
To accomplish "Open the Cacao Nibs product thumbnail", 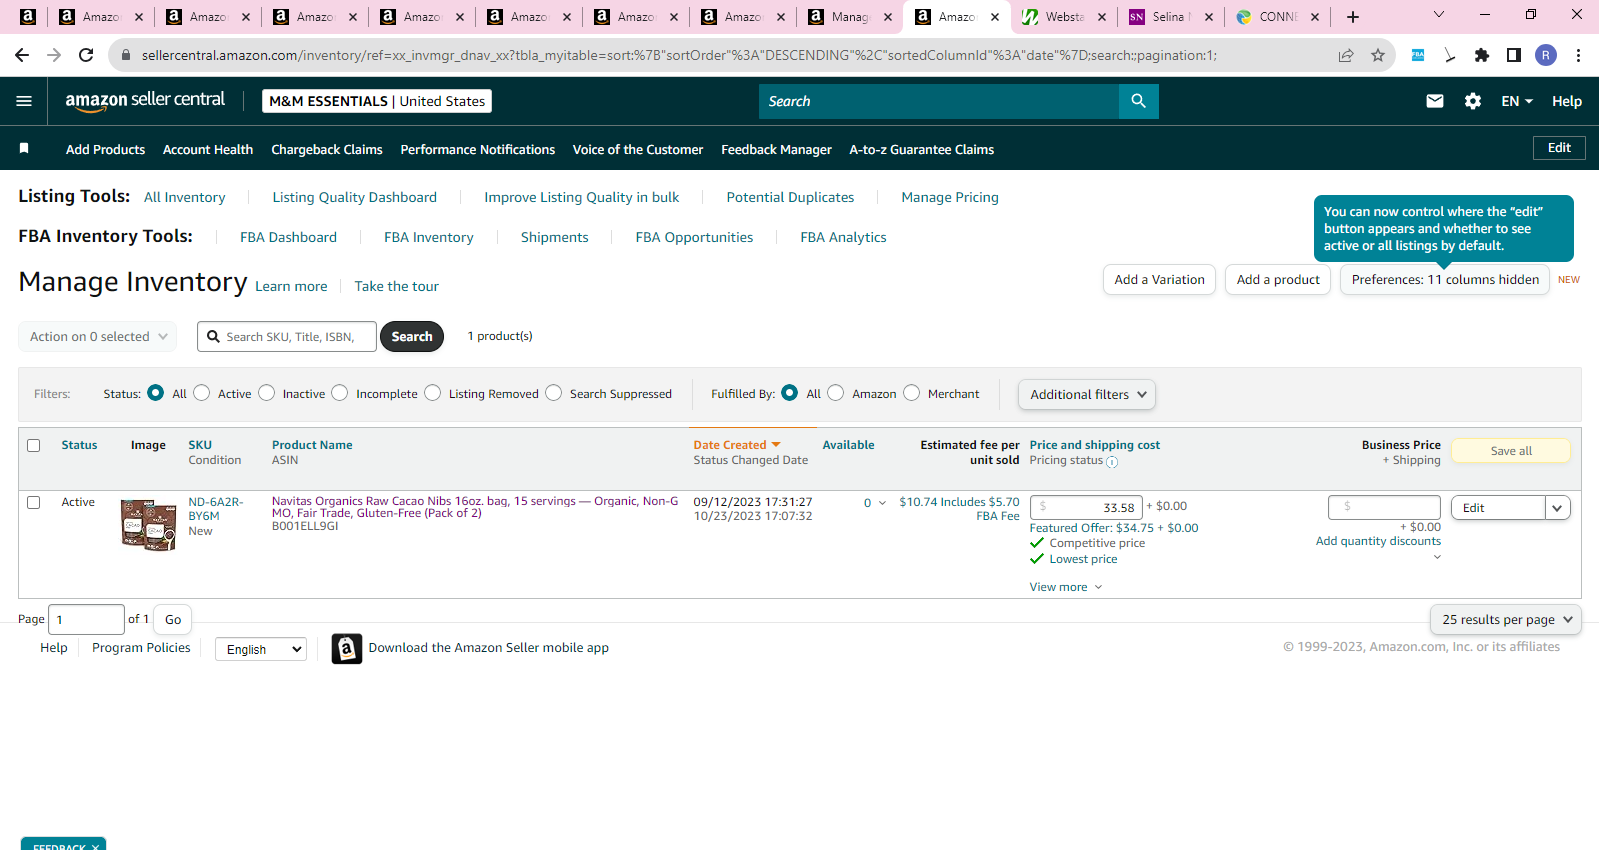I will pos(148,525).
